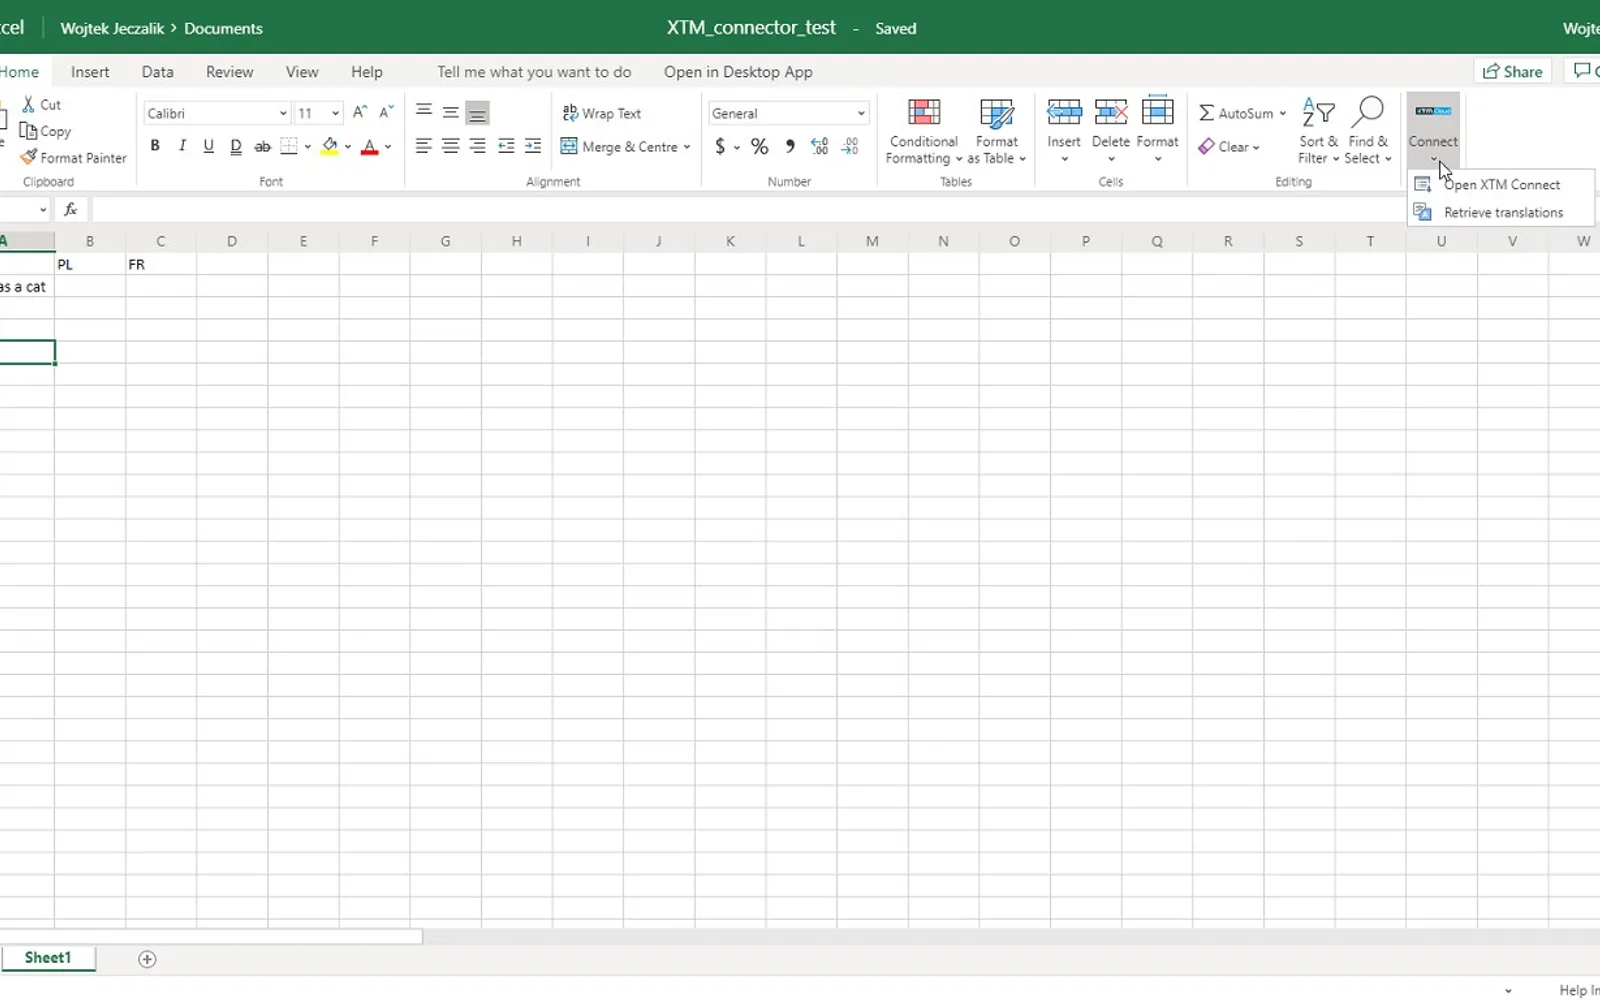The height and width of the screenshot is (1000, 1600).
Task: Open the fill colour picker
Action: (348, 147)
